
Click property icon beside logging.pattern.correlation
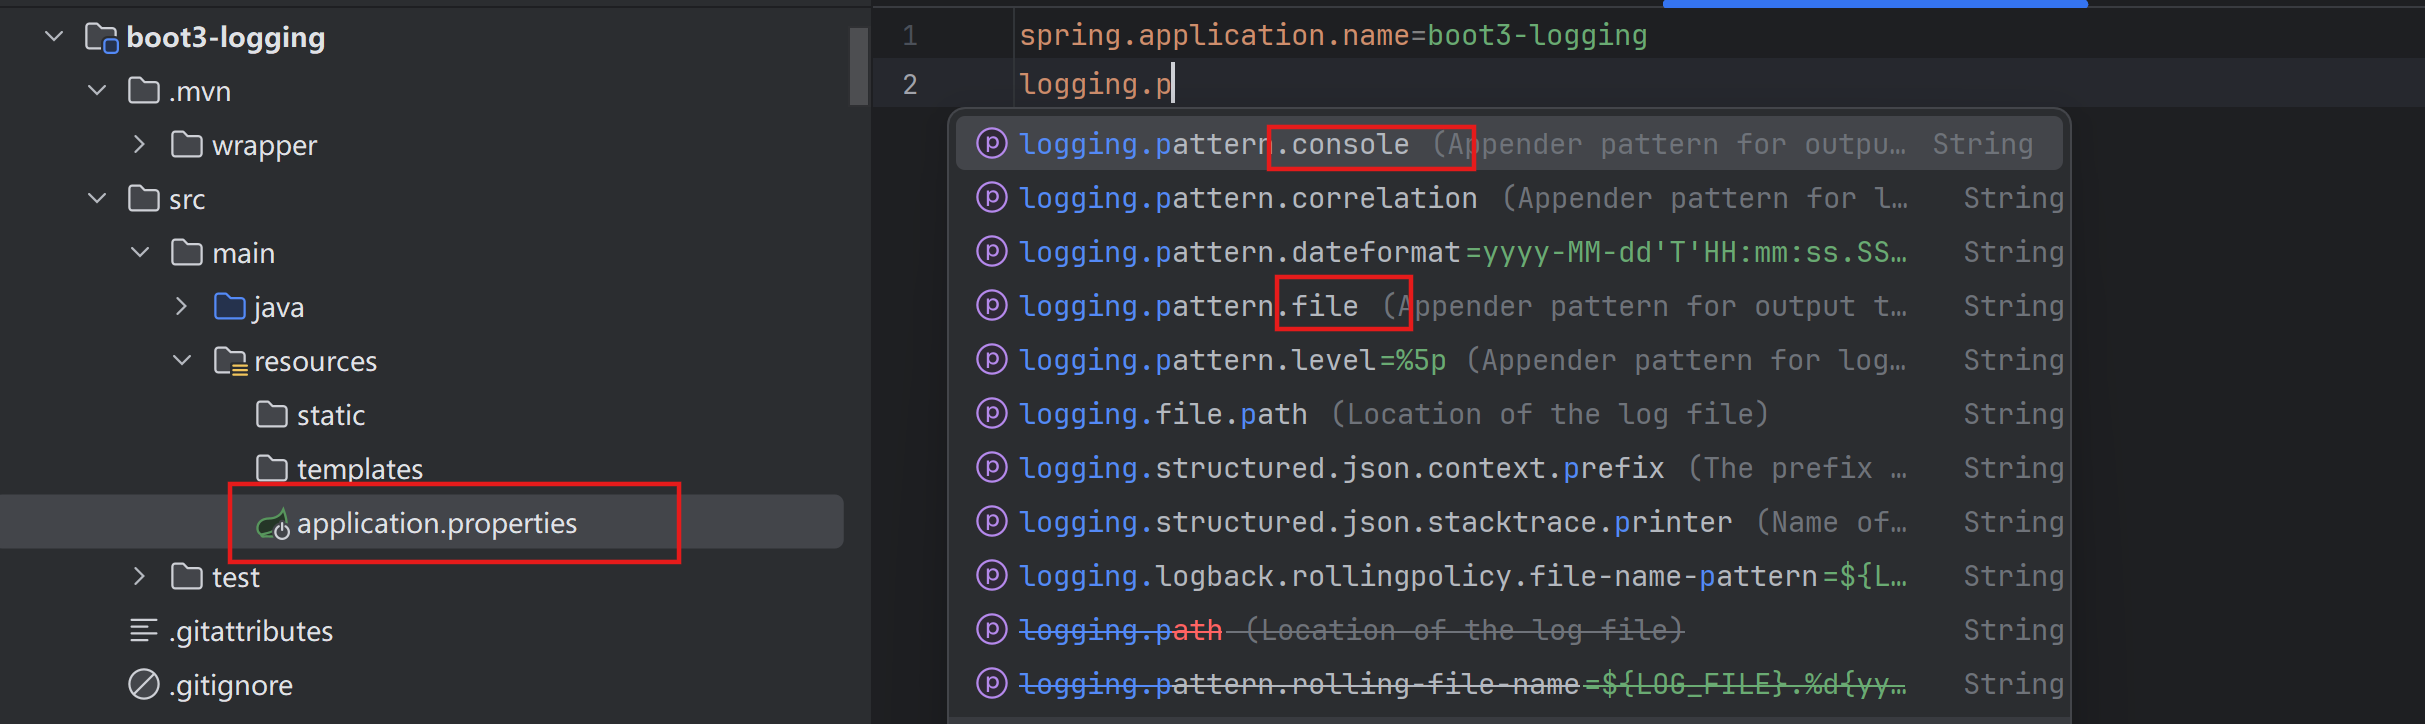pyautogui.click(x=991, y=198)
